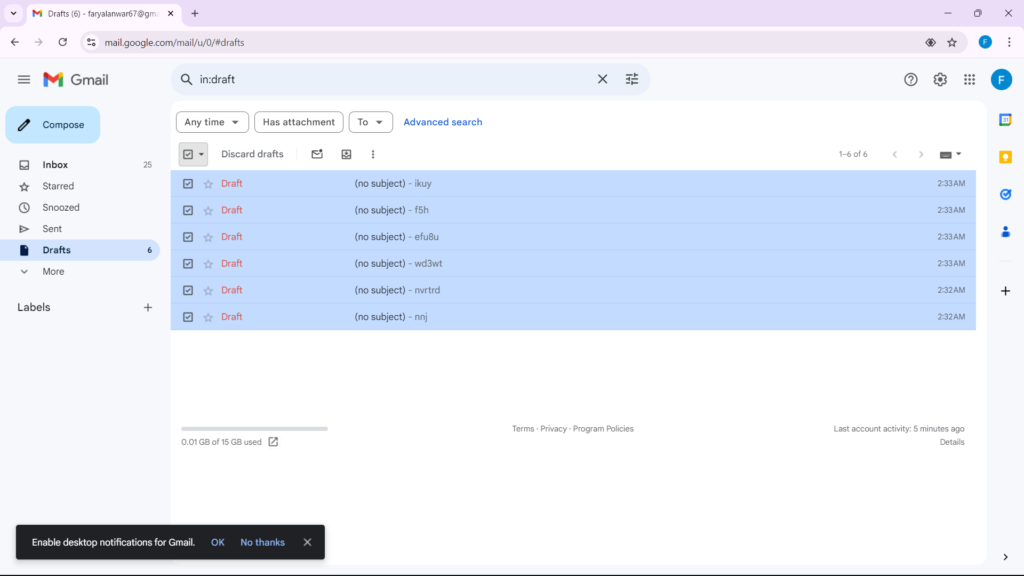Open the Google Calendar side panel
Screen dimensions: 1024x576
pos(1005,120)
